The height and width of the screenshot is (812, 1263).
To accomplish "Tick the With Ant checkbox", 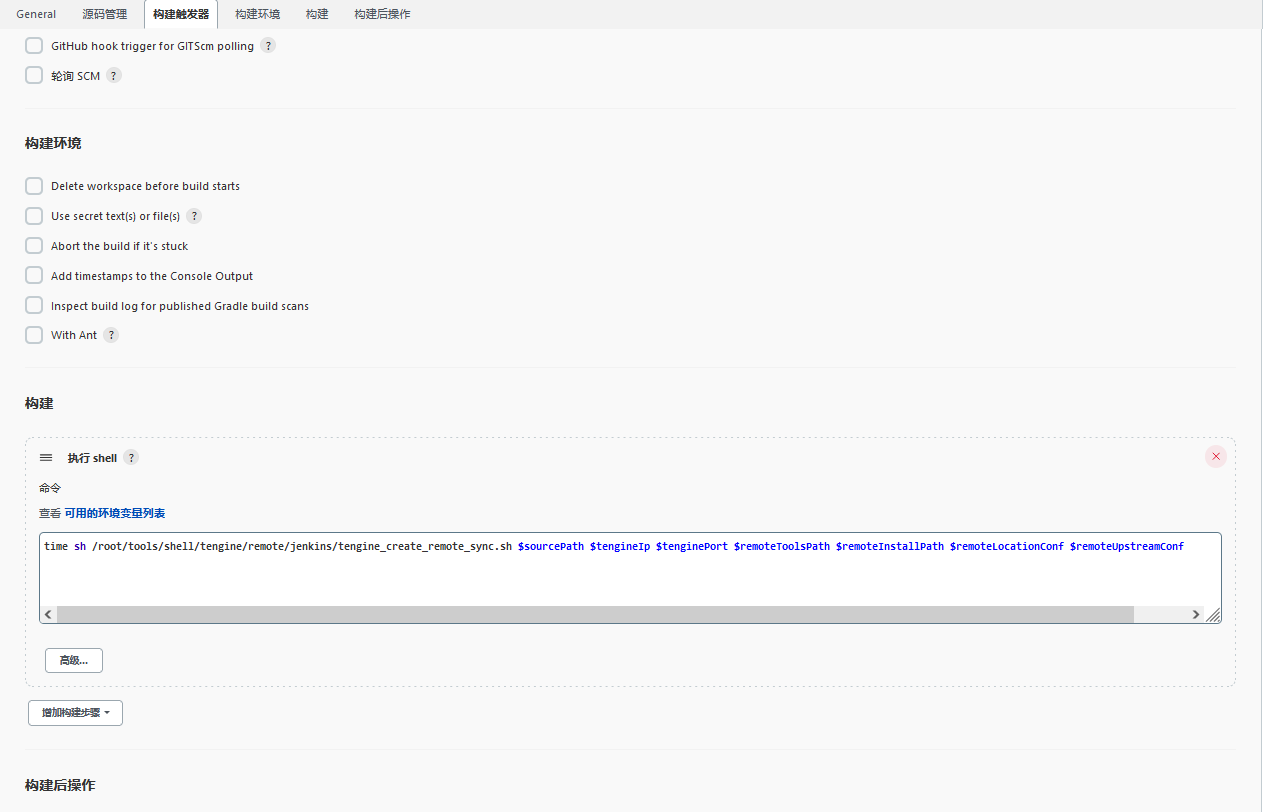I will pyautogui.click(x=34, y=335).
